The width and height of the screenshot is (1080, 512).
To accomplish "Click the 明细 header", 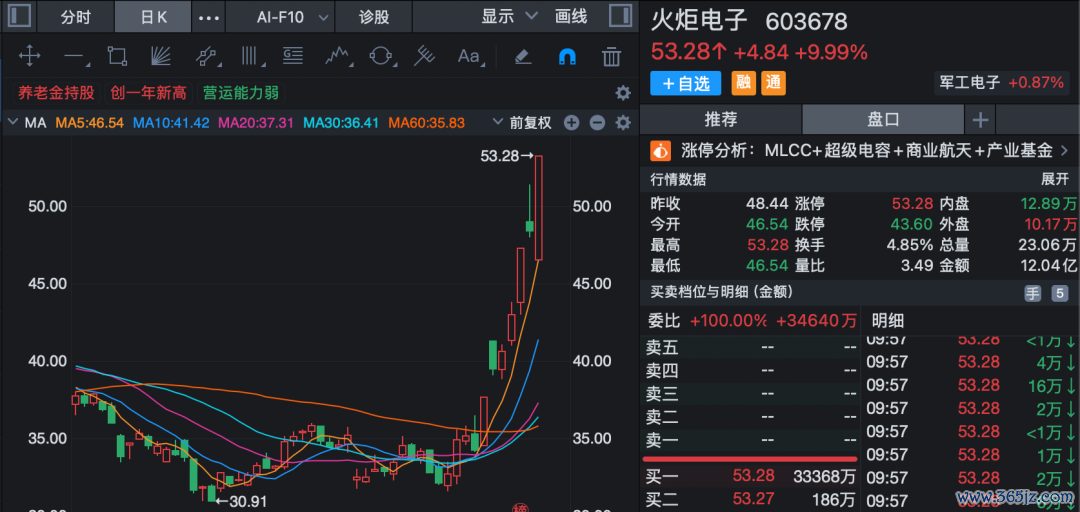I will (x=888, y=320).
